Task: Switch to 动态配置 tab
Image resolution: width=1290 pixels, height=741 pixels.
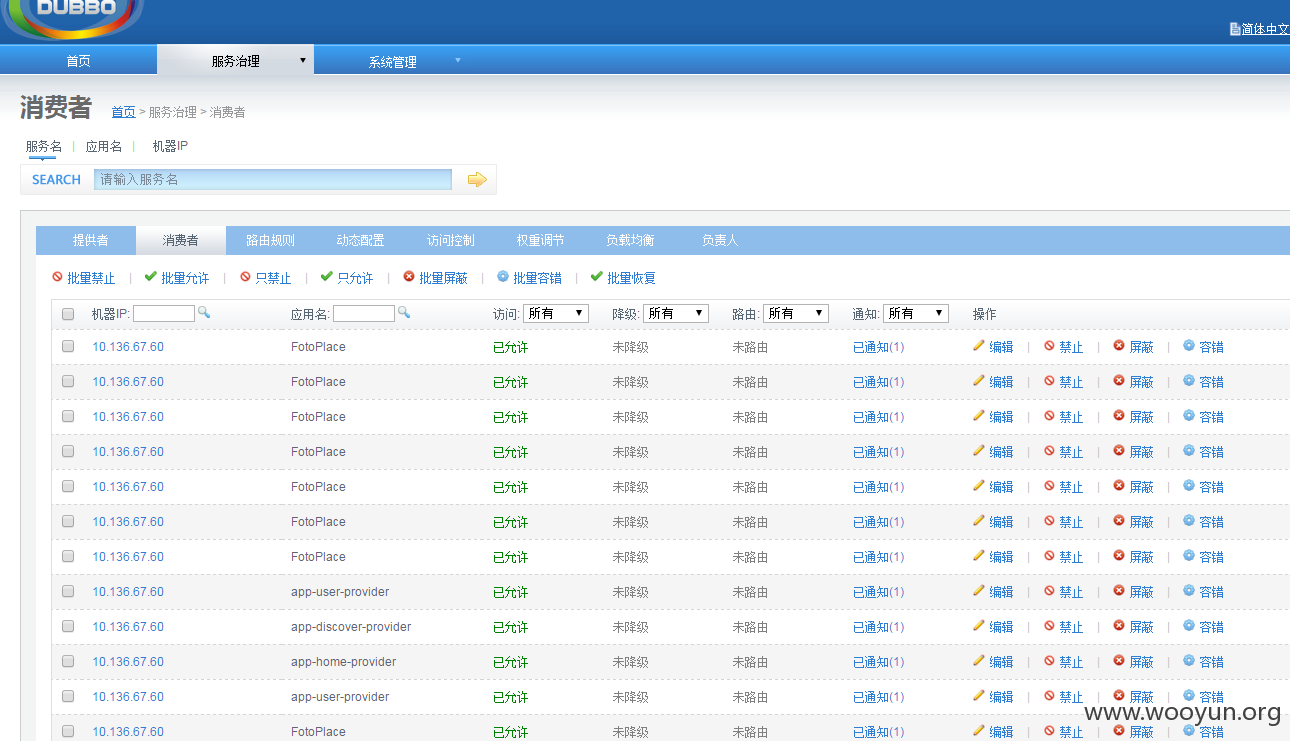Action: coord(360,241)
